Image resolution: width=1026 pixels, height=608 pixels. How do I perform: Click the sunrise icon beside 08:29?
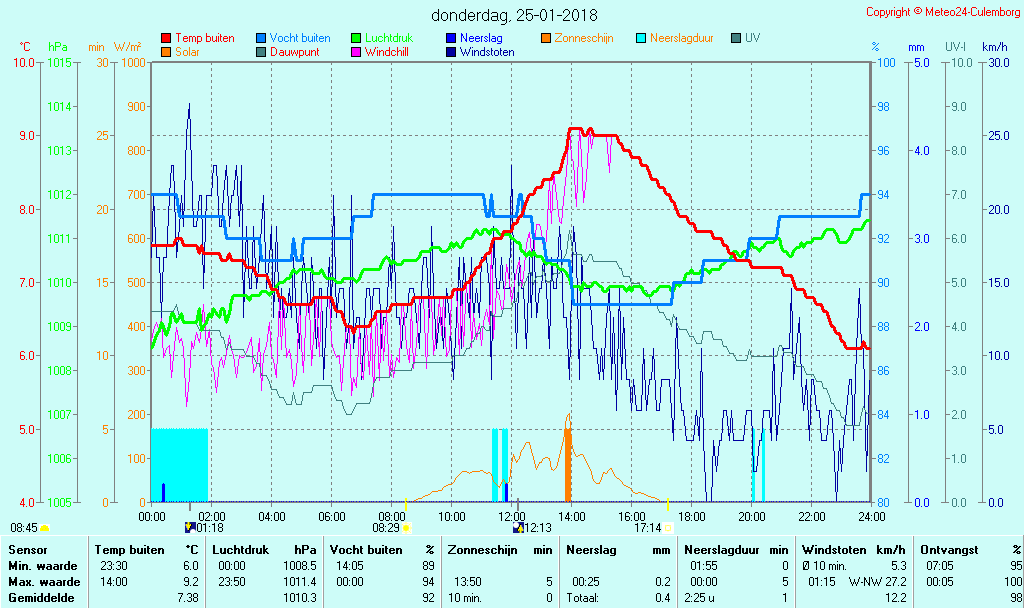407,527
